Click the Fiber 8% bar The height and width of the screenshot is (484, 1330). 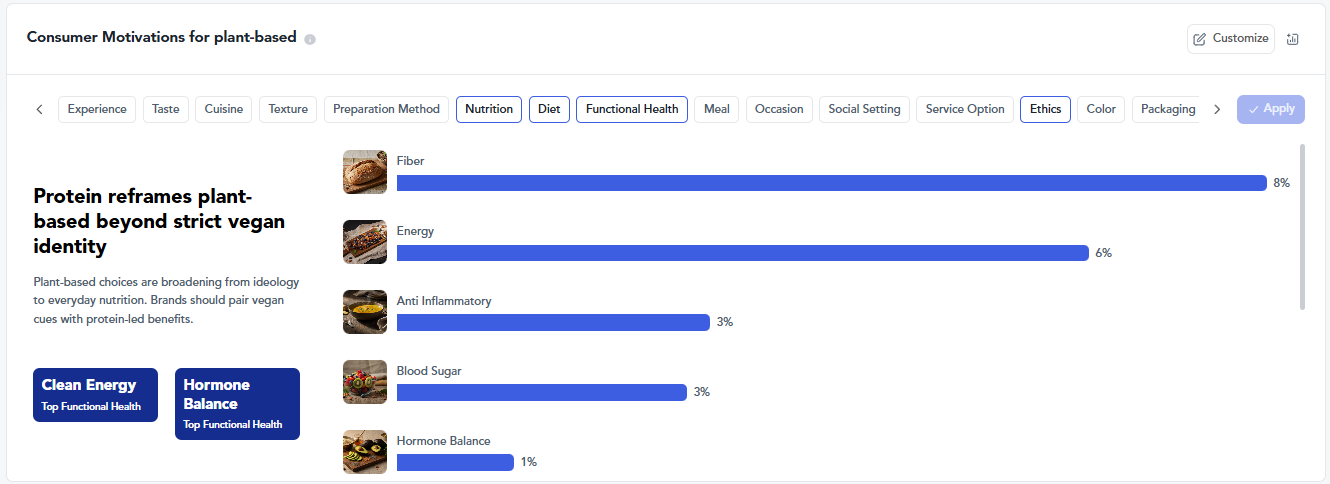pos(831,183)
